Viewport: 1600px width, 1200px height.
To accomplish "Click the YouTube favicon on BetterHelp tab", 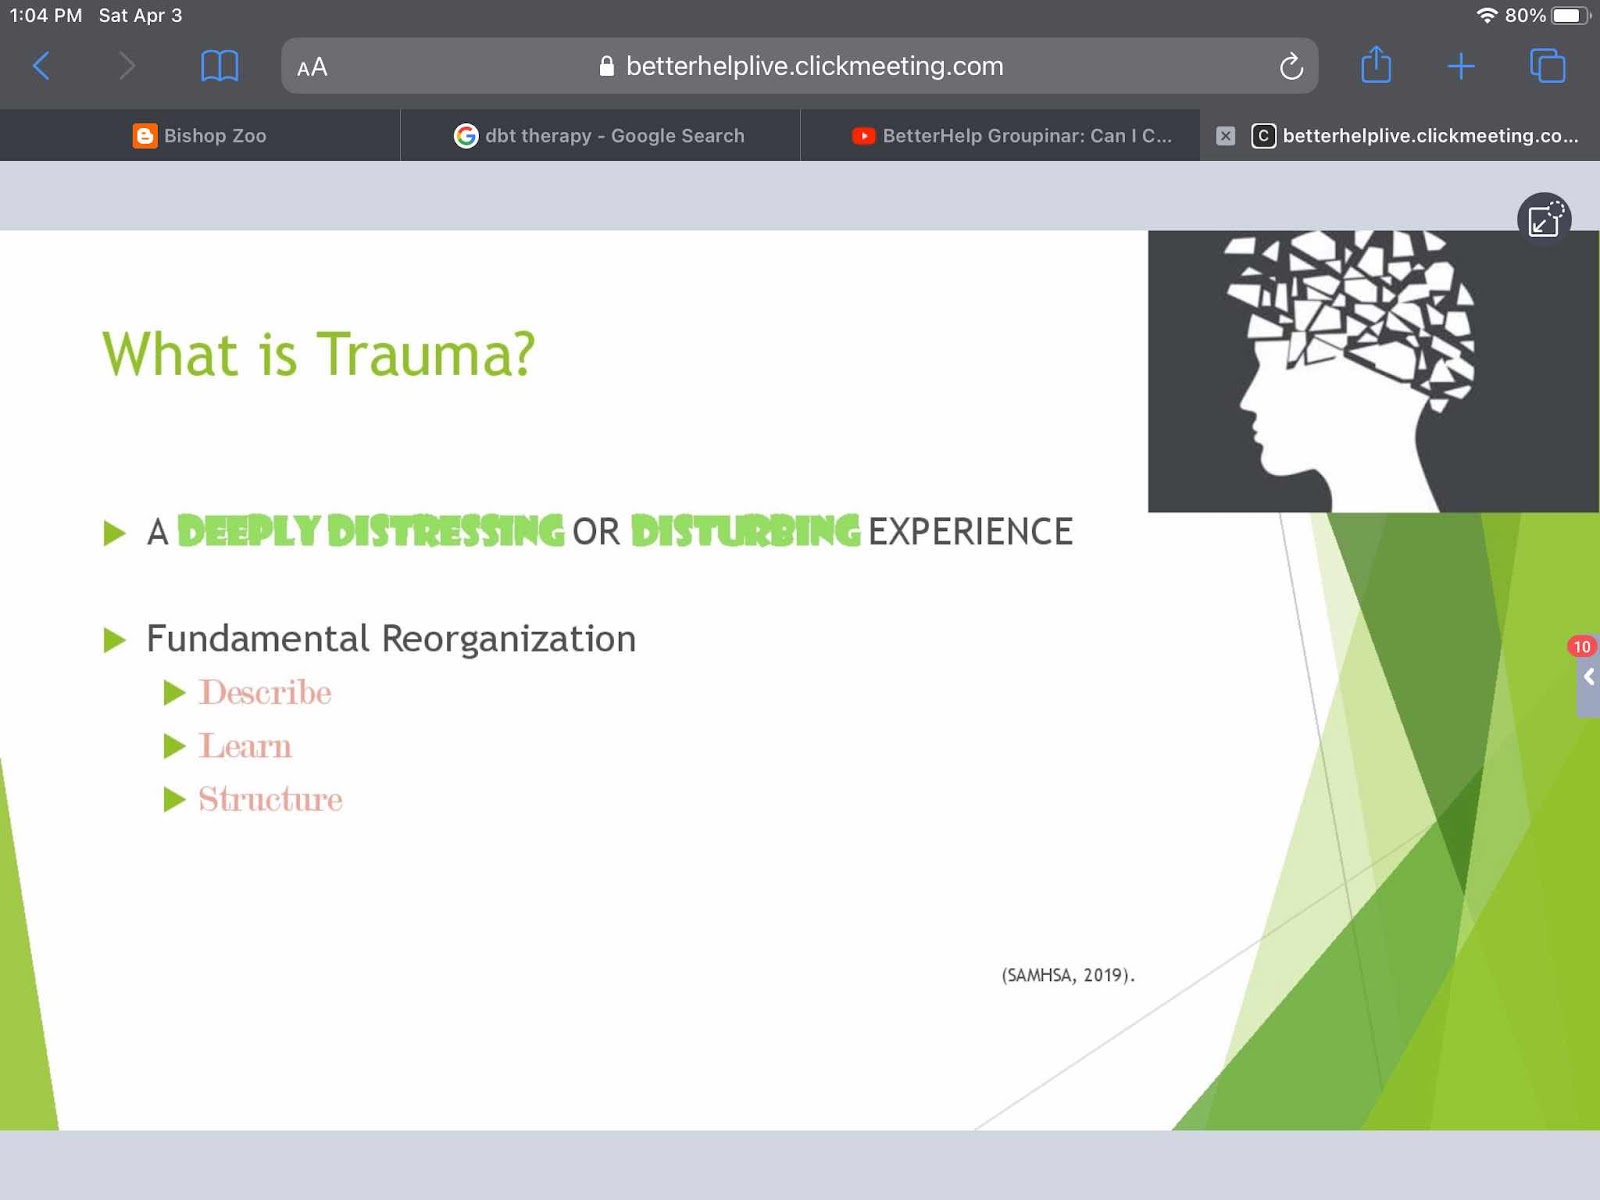I will click(x=864, y=136).
